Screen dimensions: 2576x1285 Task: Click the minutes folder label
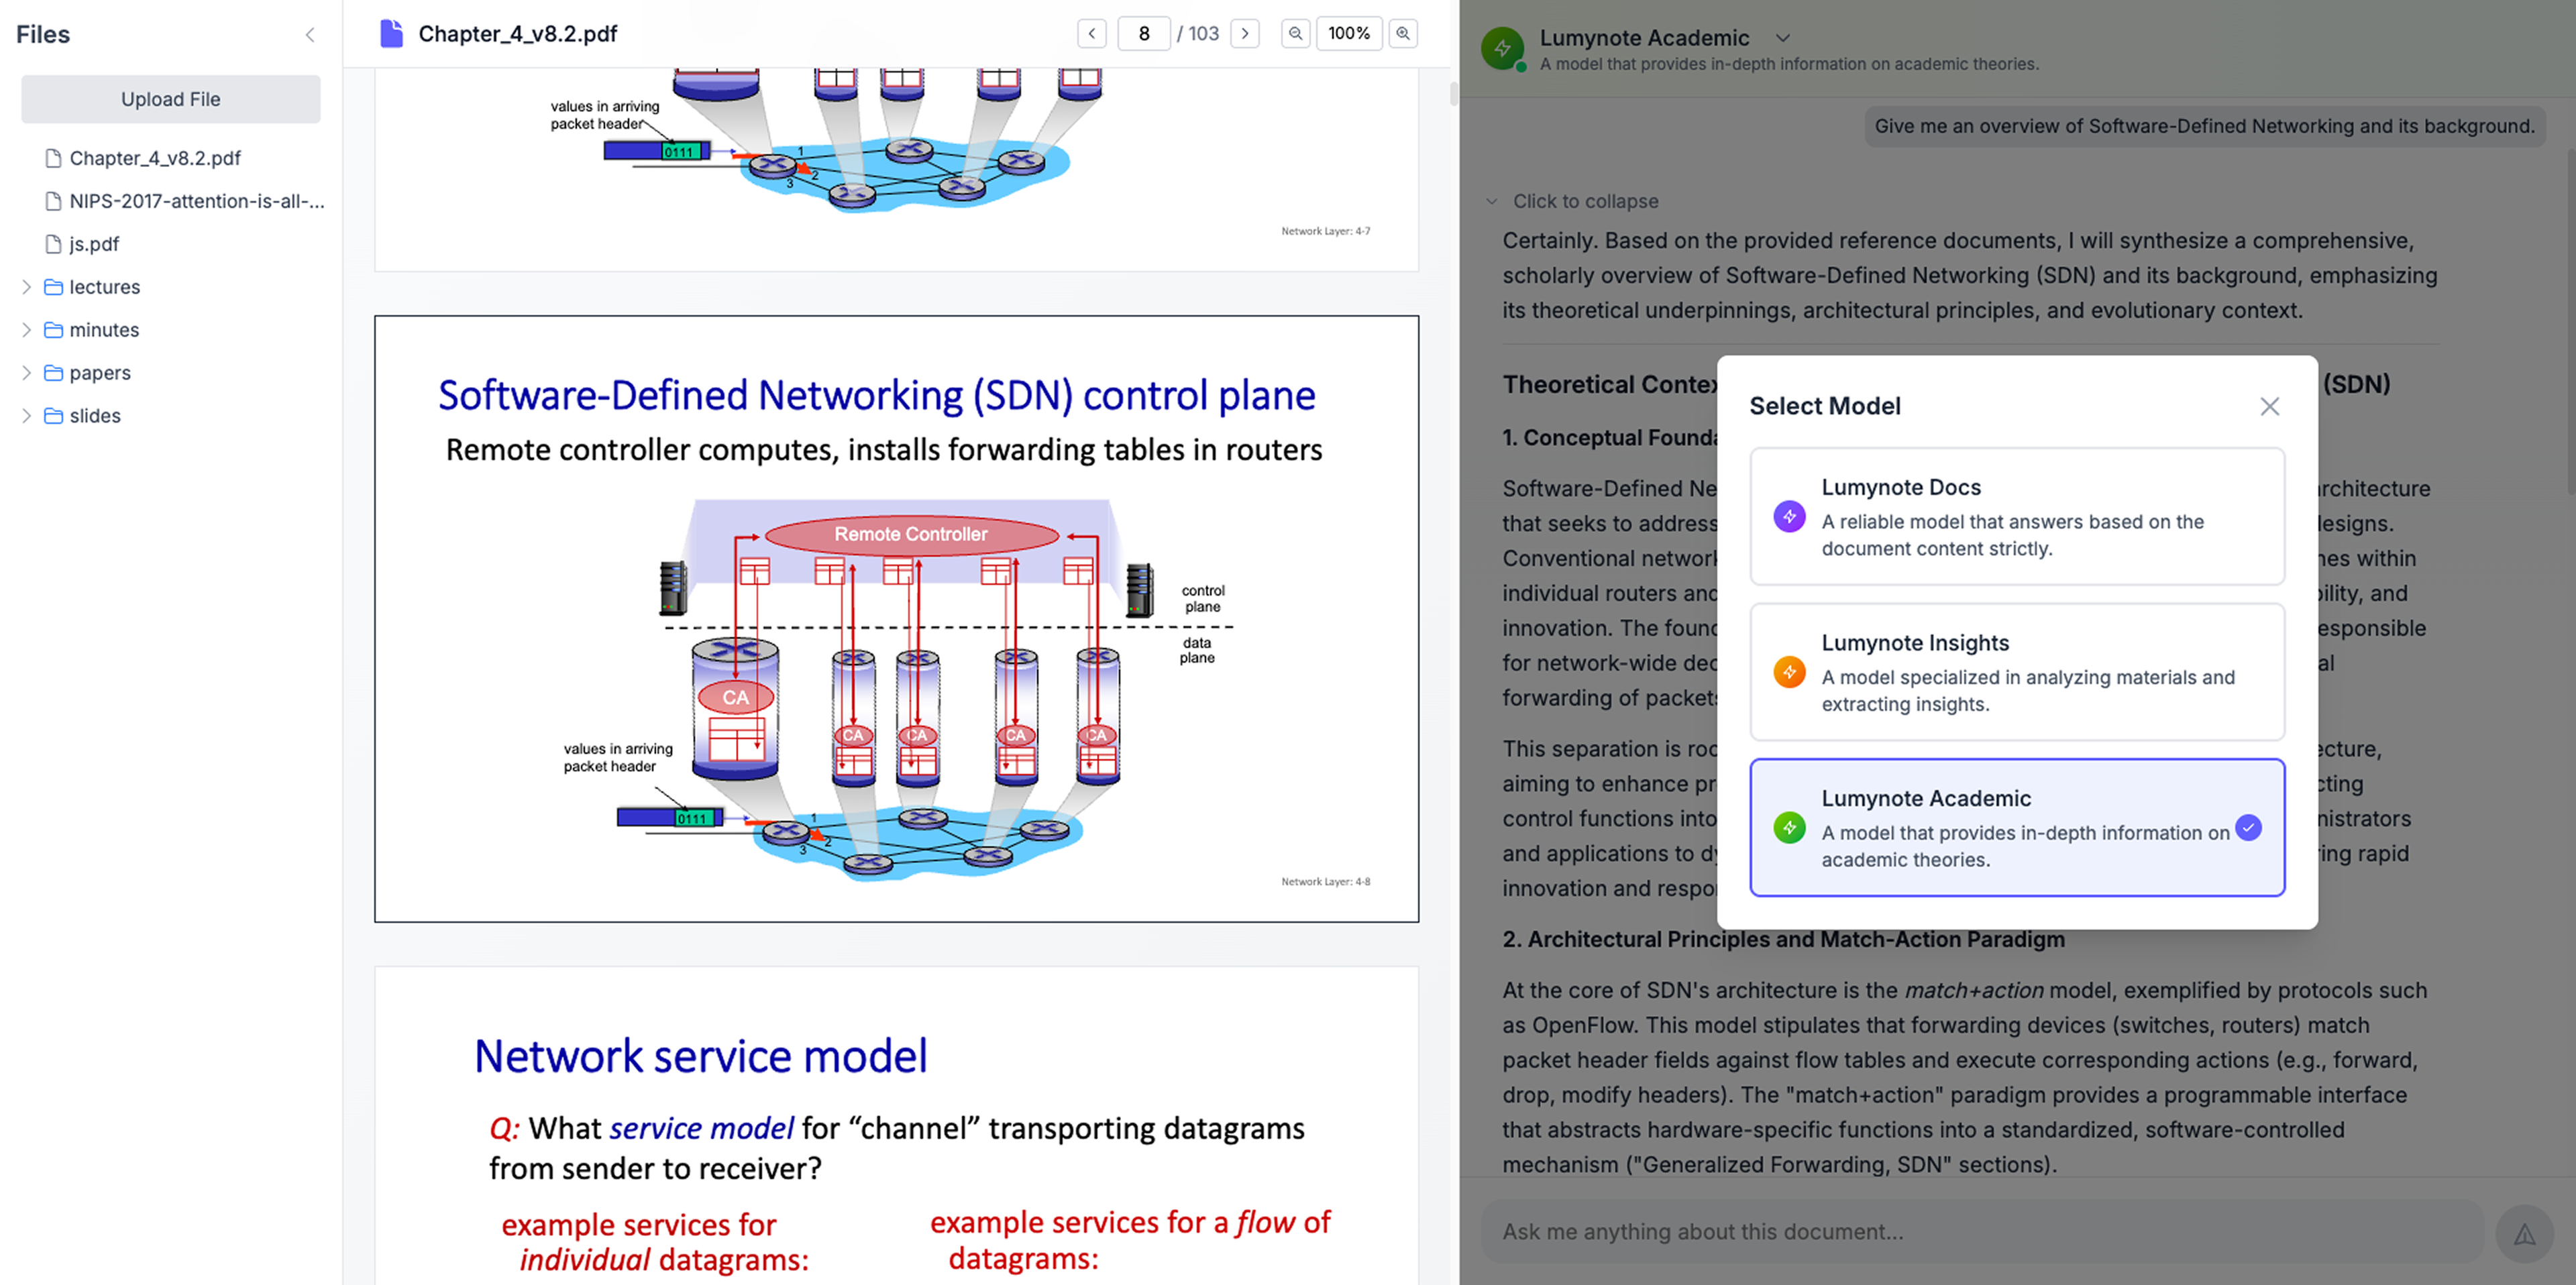point(104,330)
